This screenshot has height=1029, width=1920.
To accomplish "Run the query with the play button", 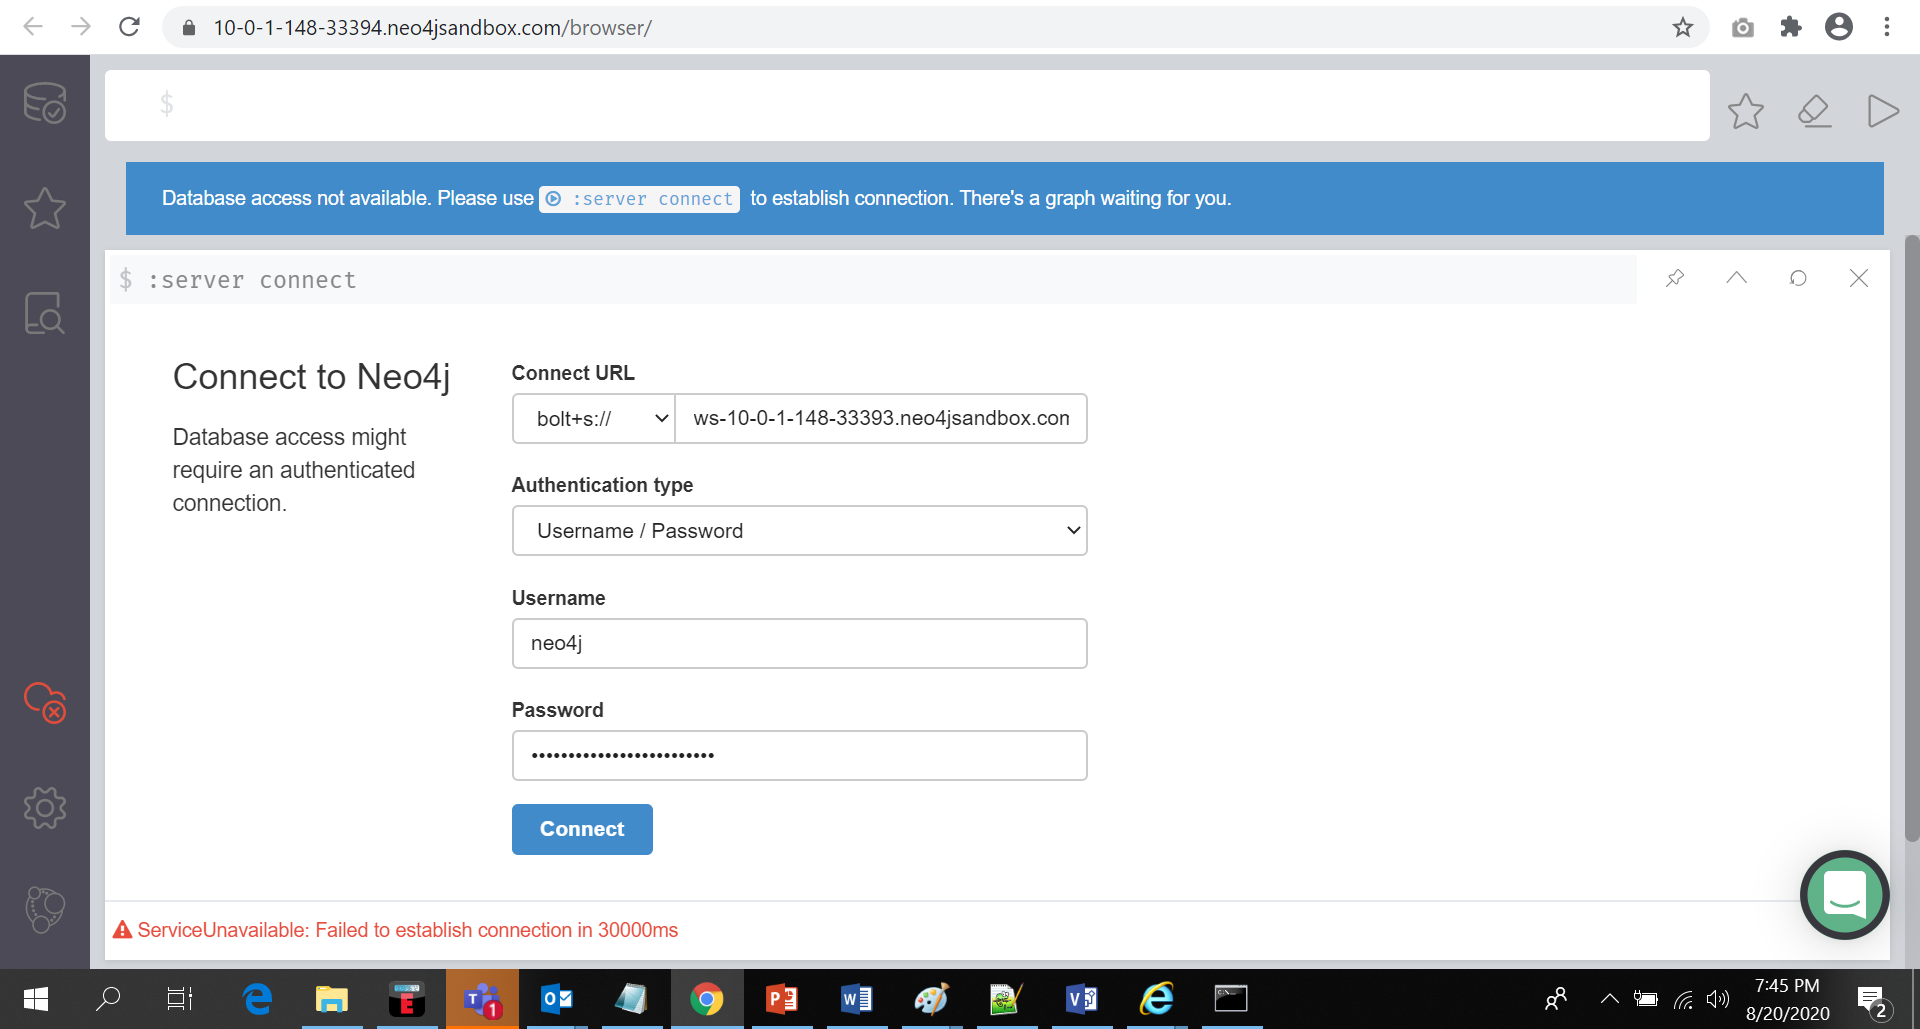I will pos(1883,111).
